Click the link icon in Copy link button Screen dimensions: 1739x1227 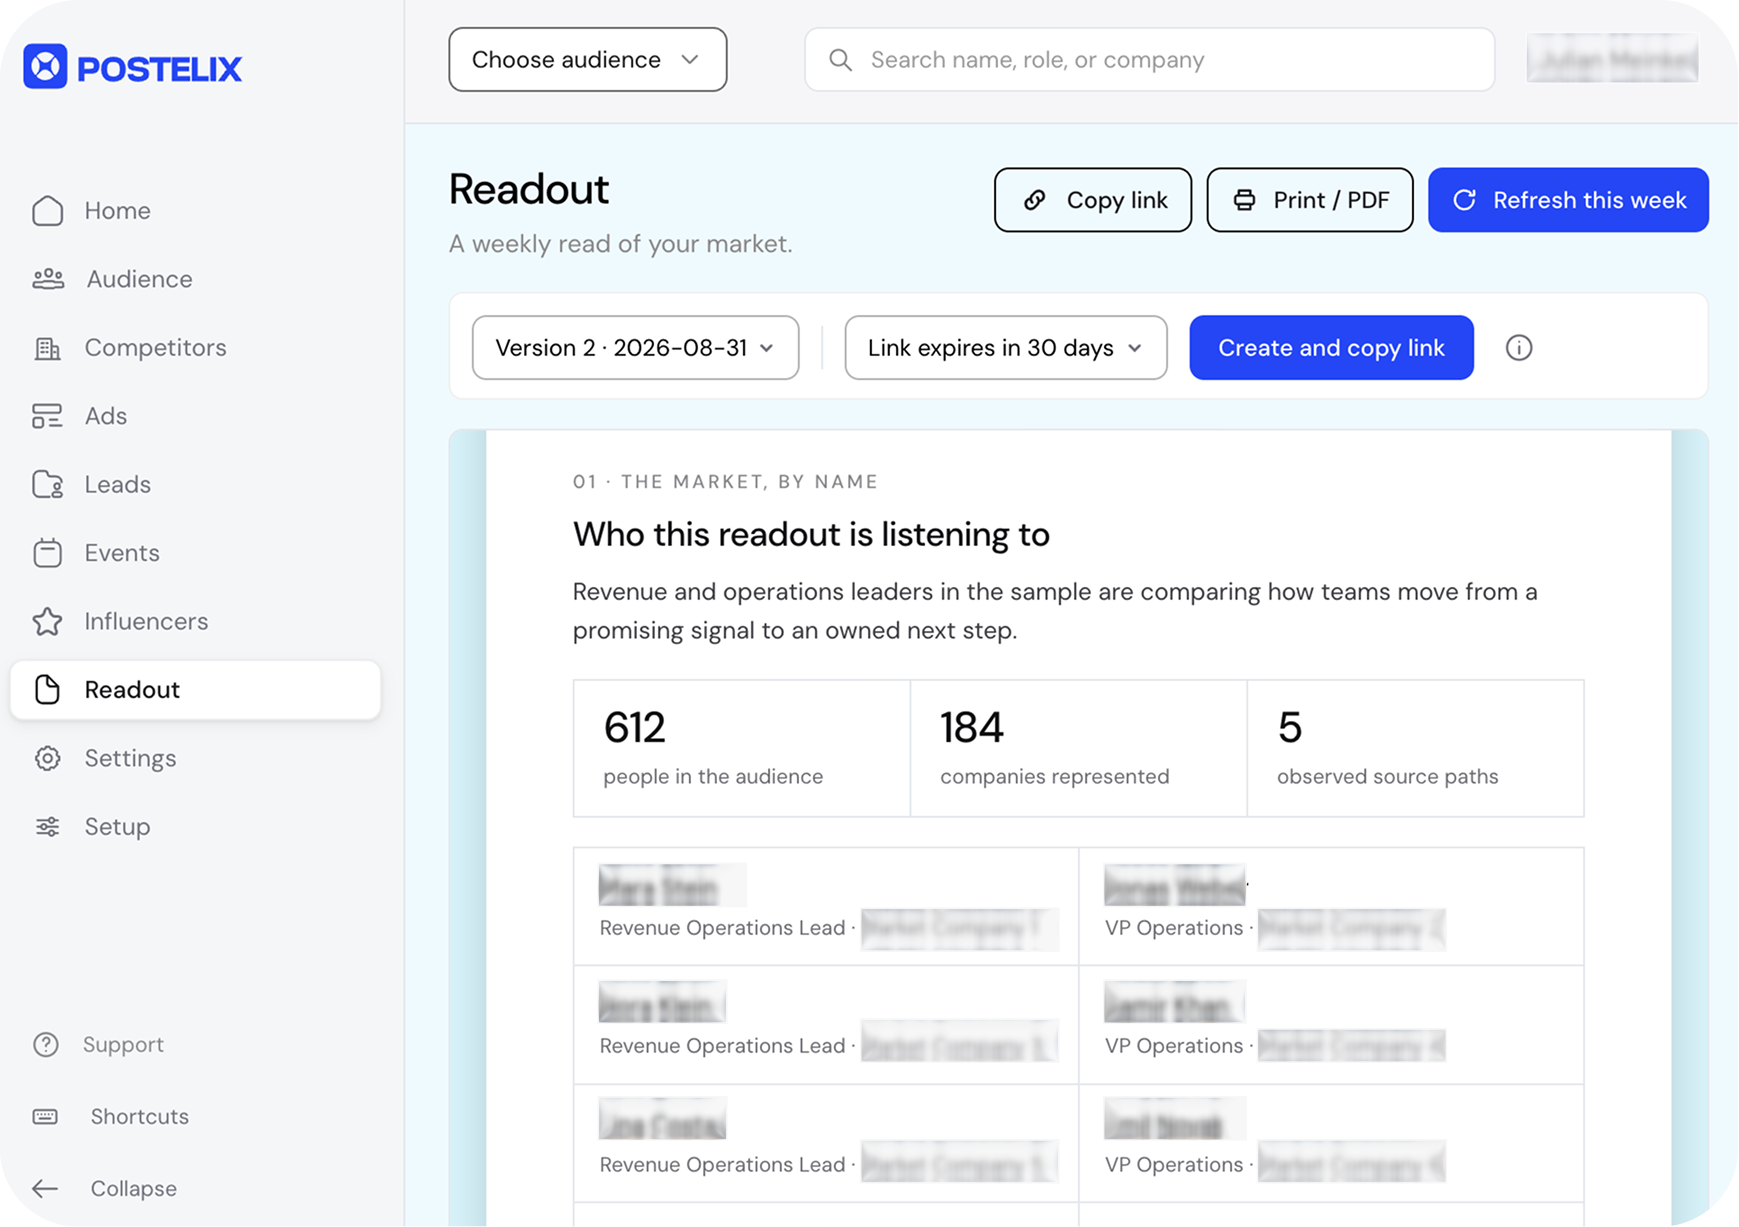click(x=1035, y=200)
